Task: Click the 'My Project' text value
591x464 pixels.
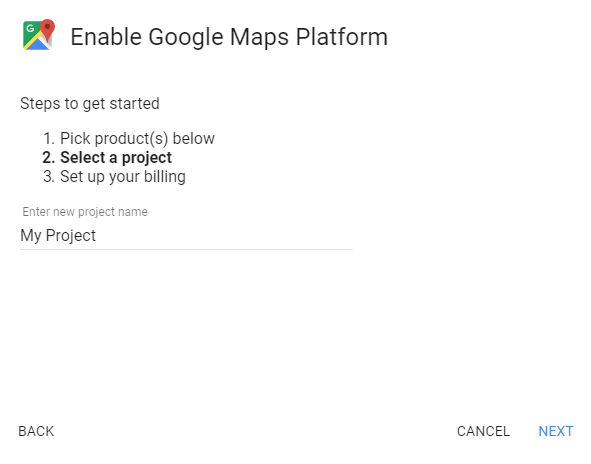Action: tap(58, 236)
